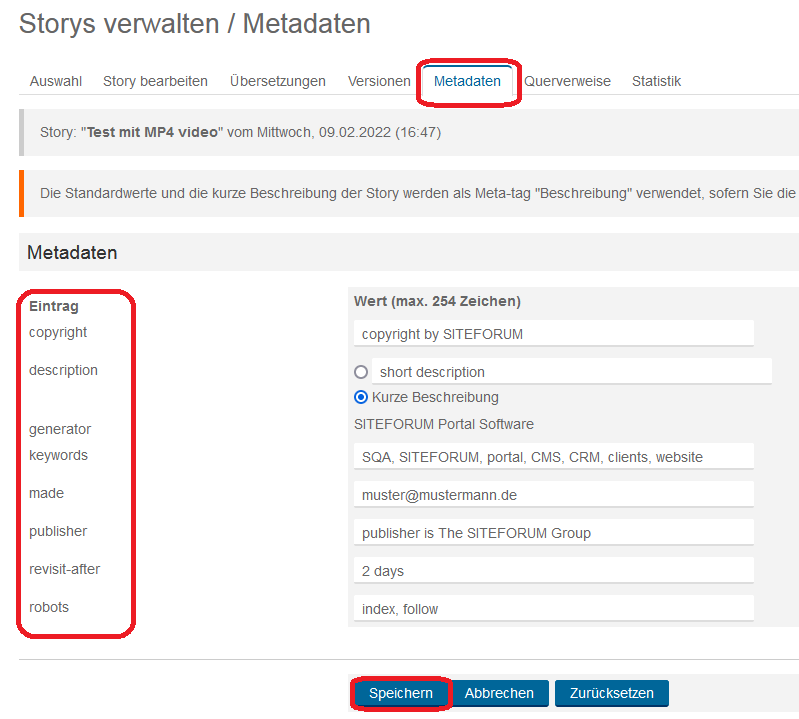Image resolution: width=799 pixels, height=719 pixels.
Task: Click the Zurücksetzen button
Action: [x=611, y=693]
